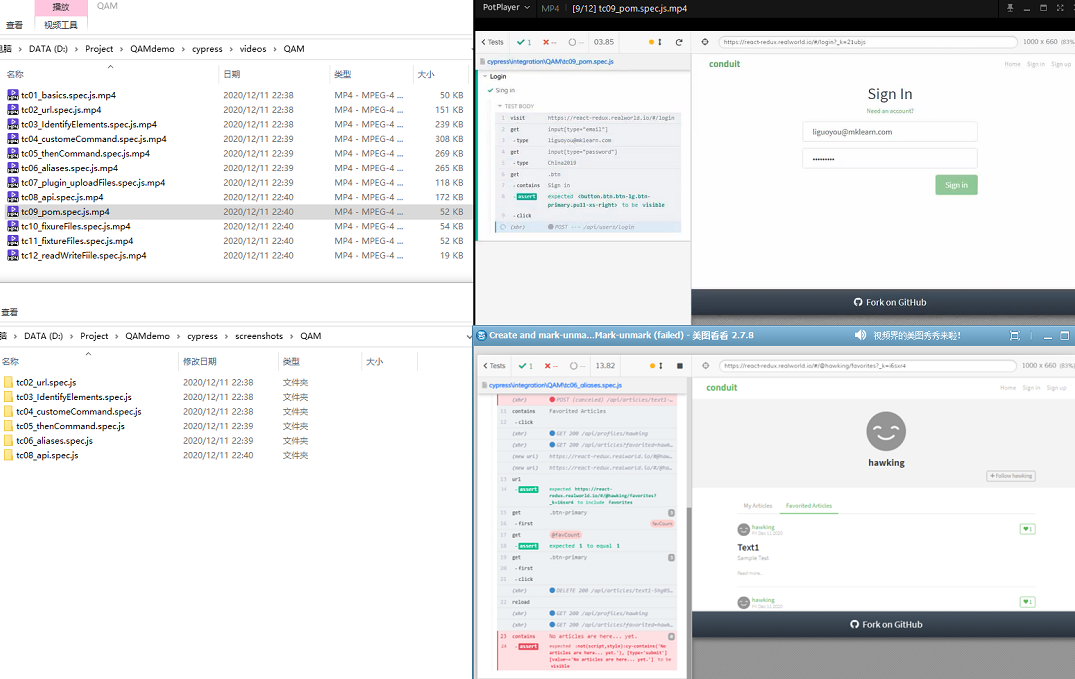Viewport: 1075px width, 679px height.
Task: Toggle auto-scrolling arrows in the upper Cypress runner
Action: (x=660, y=42)
